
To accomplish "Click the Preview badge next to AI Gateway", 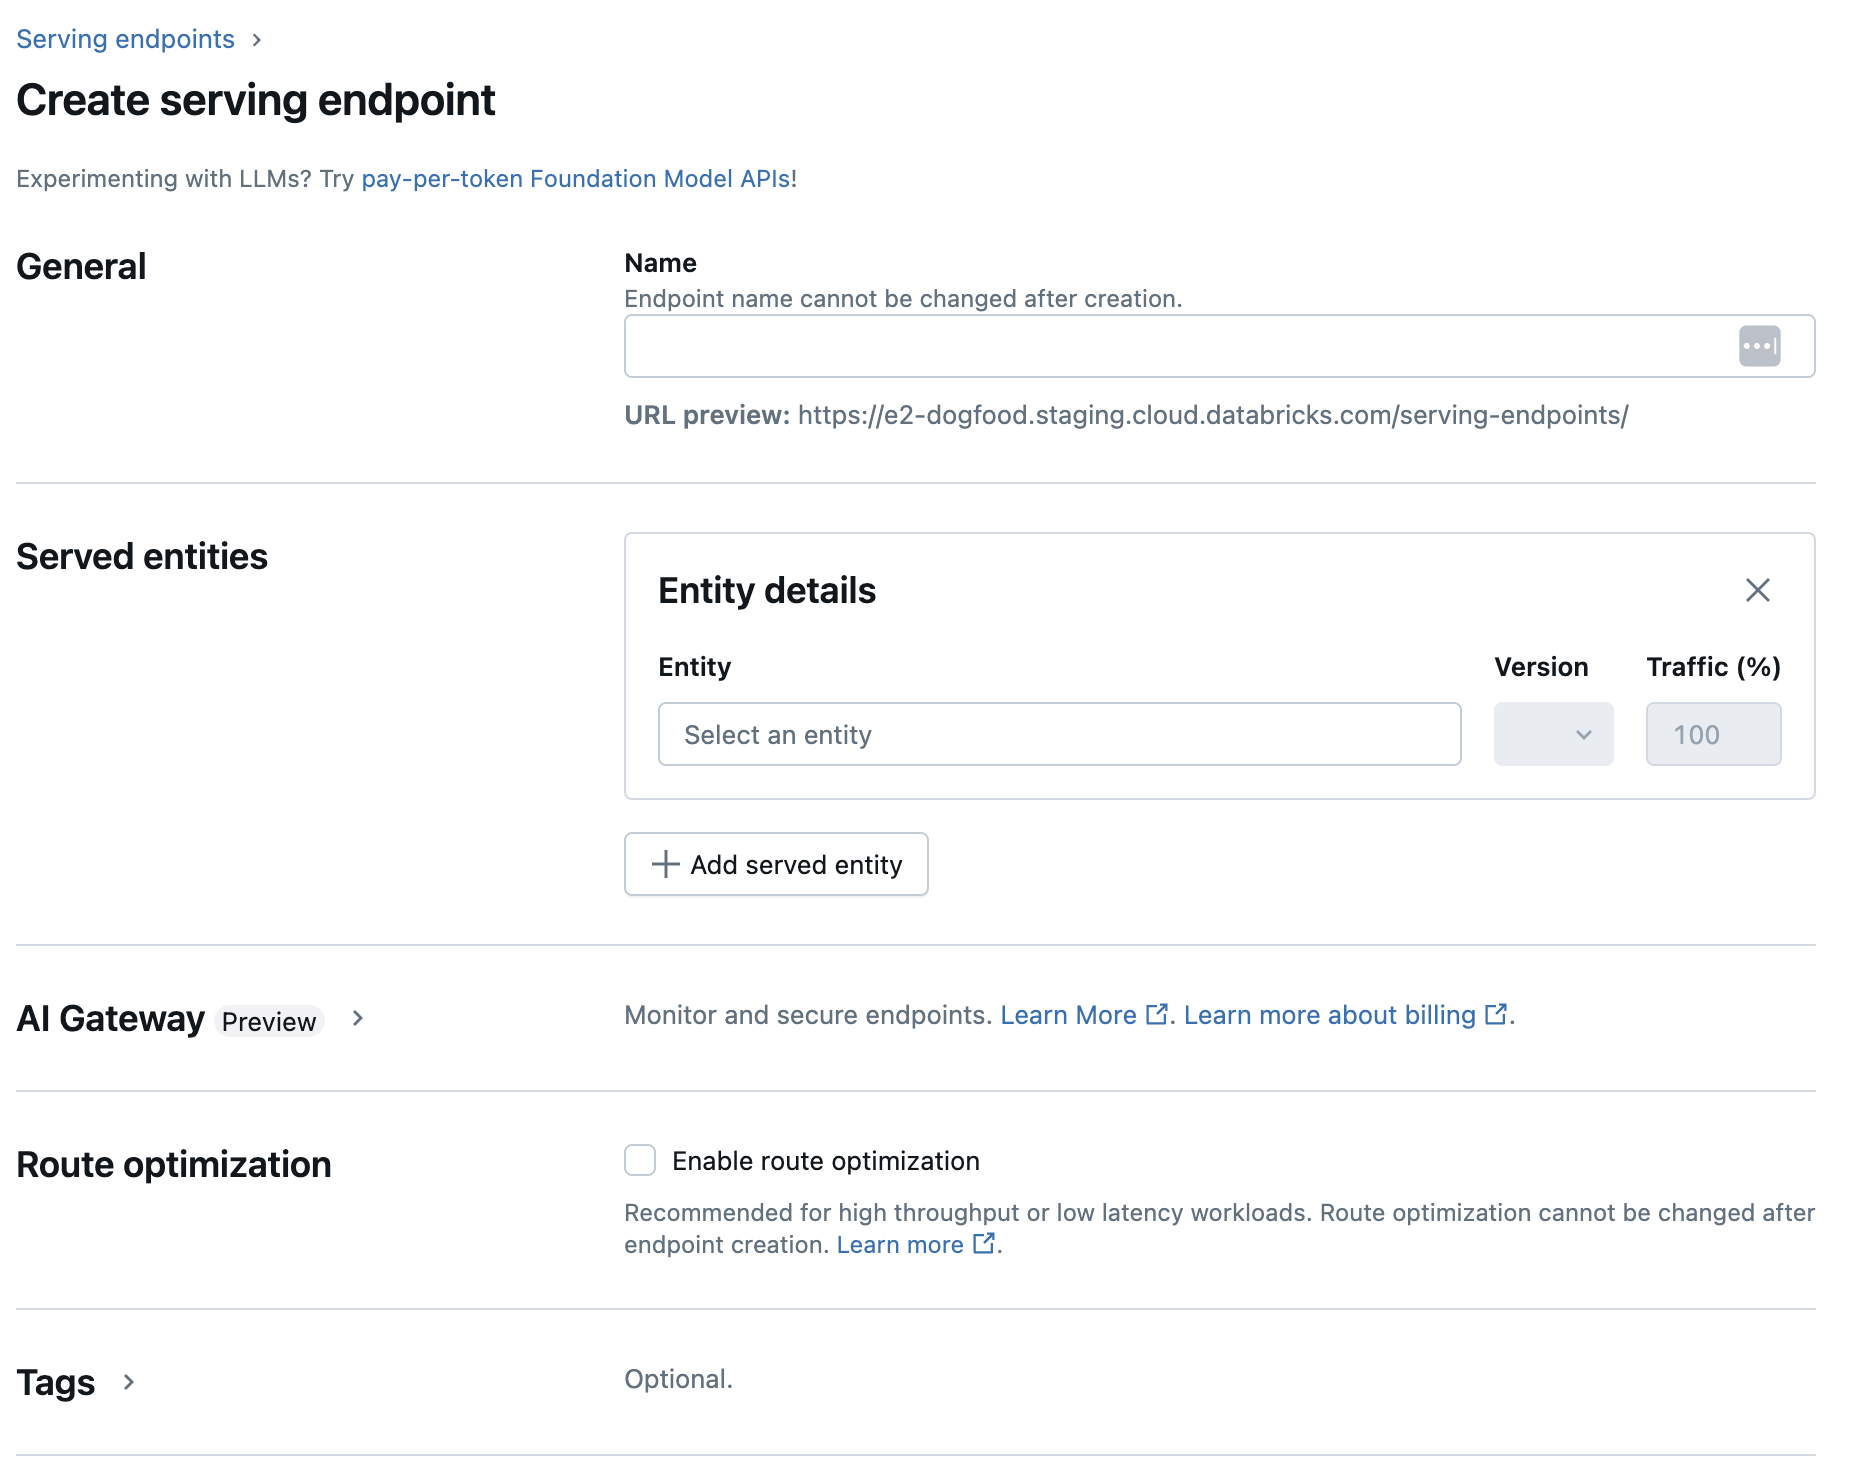I will pyautogui.click(x=268, y=1021).
